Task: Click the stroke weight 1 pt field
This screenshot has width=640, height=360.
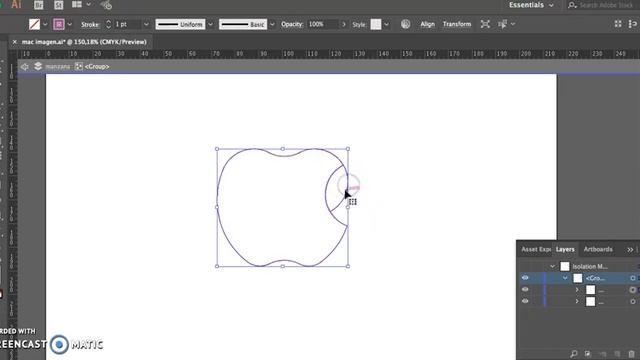Action: coord(127,24)
